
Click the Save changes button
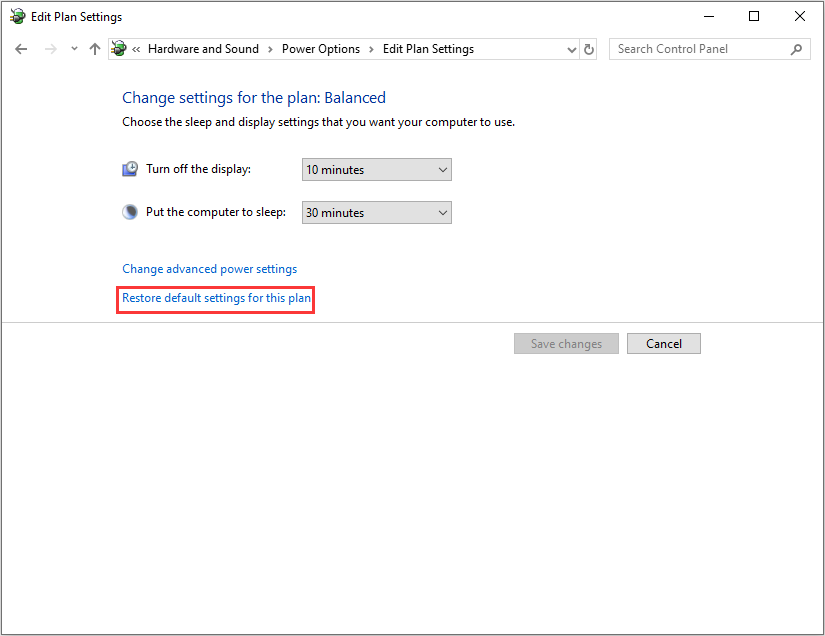tap(566, 344)
